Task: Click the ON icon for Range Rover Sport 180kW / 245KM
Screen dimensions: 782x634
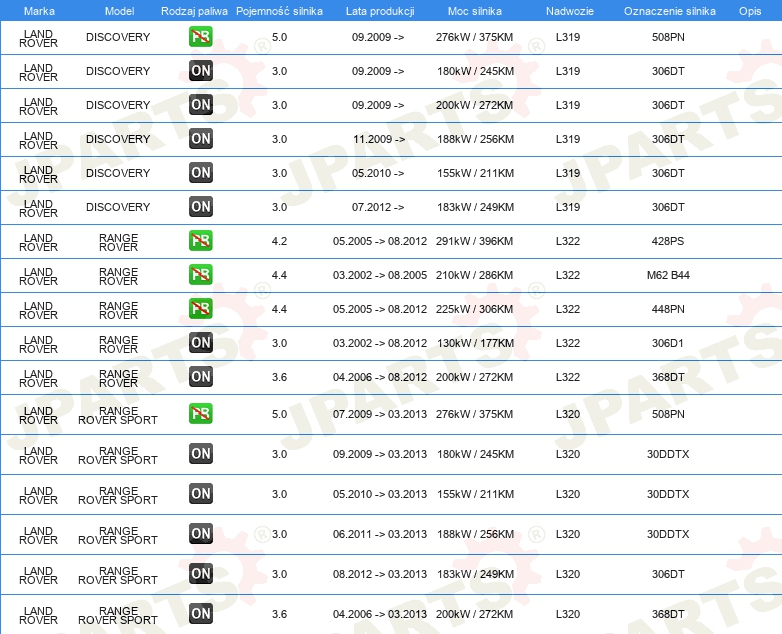Action: click(200, 453)
